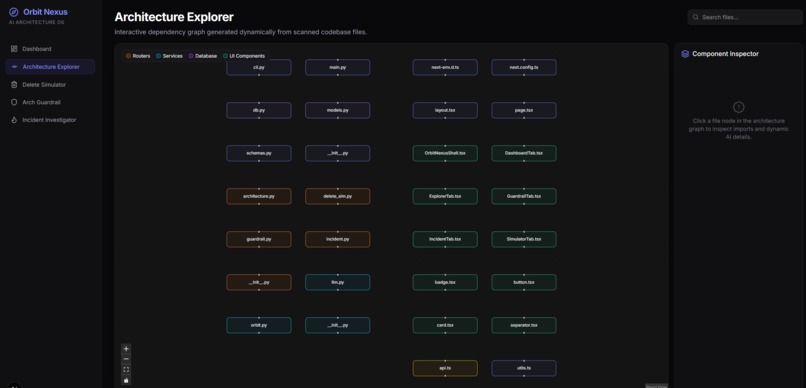Select the badge.tsx node
The image size is (806, 388).
(445, 282)
